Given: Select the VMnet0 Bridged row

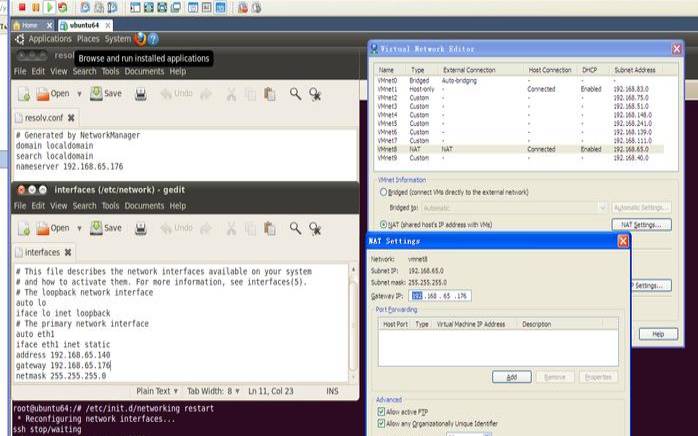Looking at the screenshot, I should point(519,81).
